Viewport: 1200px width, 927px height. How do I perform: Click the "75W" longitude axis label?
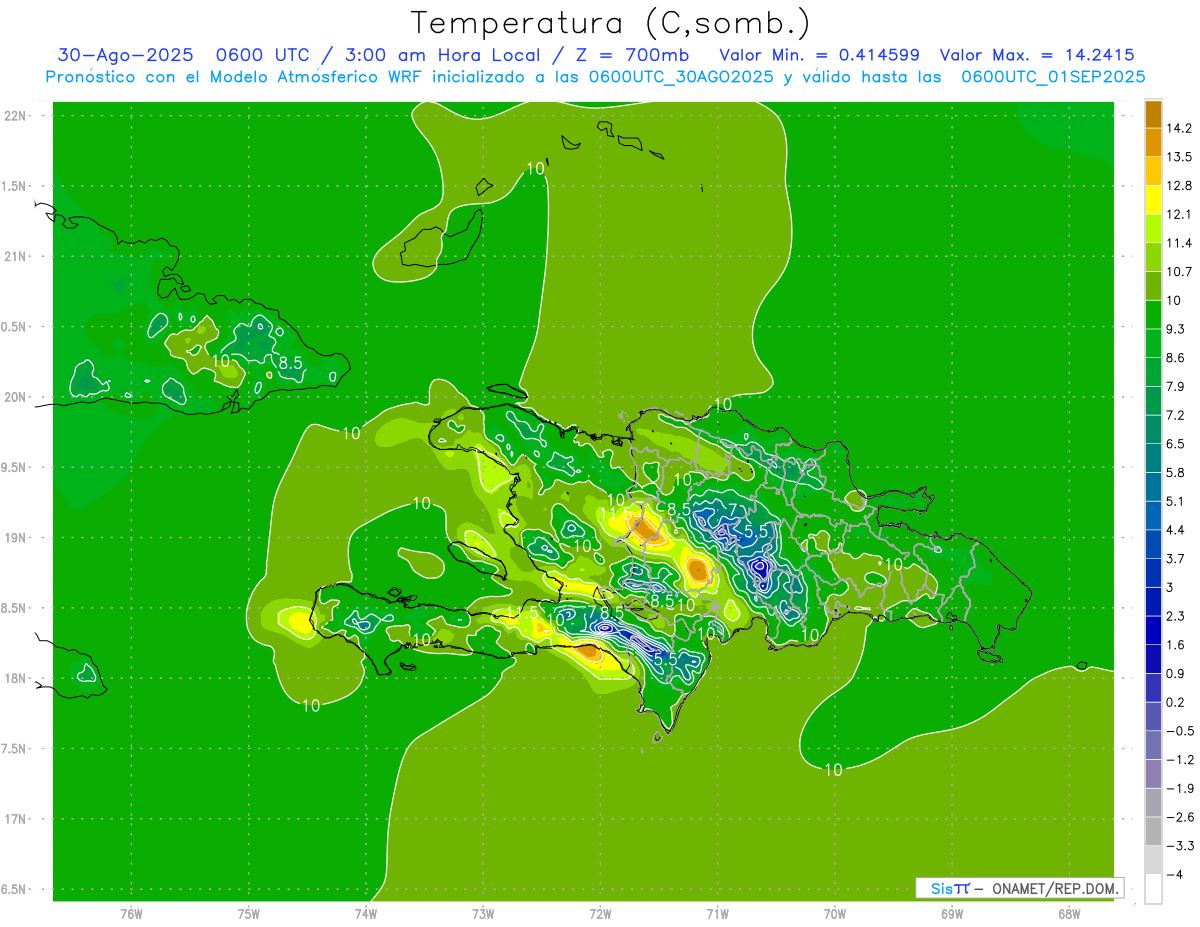(249, 914)
